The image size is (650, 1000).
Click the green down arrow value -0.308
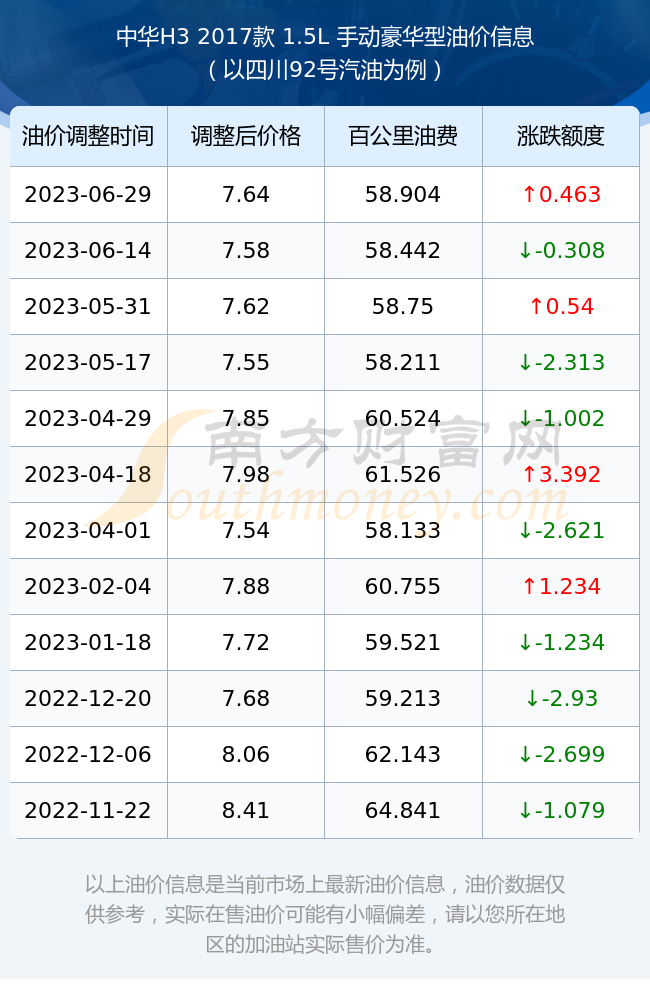[561, 251]
